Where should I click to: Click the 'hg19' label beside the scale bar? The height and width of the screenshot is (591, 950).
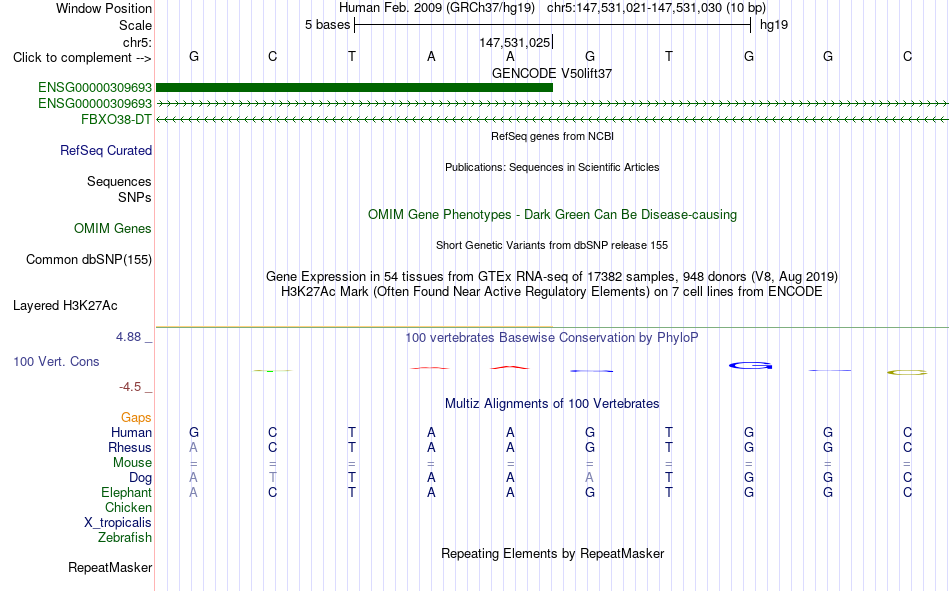tap(774, 25)
